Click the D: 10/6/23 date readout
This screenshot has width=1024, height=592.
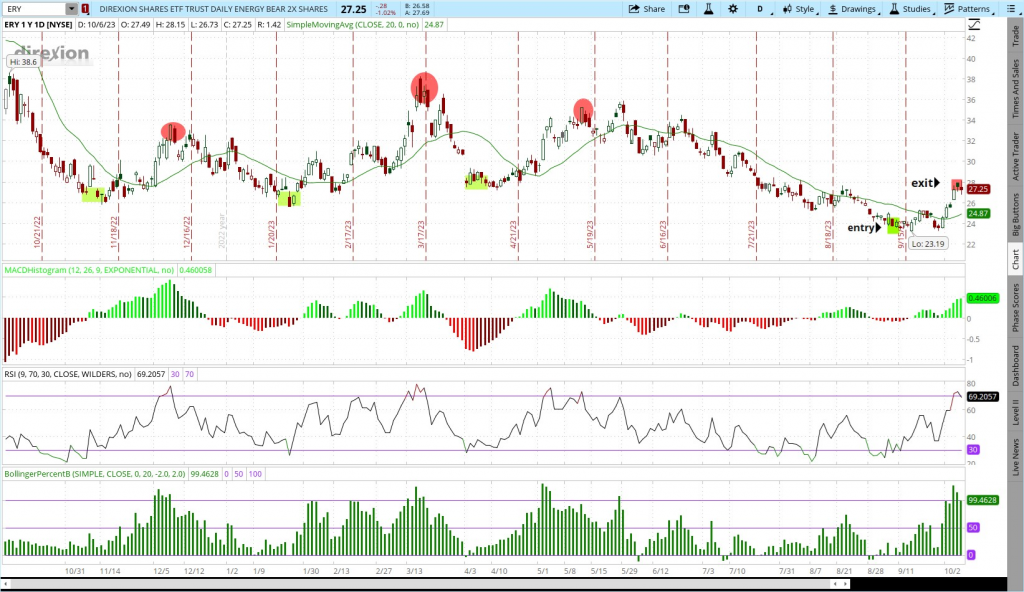97,25
